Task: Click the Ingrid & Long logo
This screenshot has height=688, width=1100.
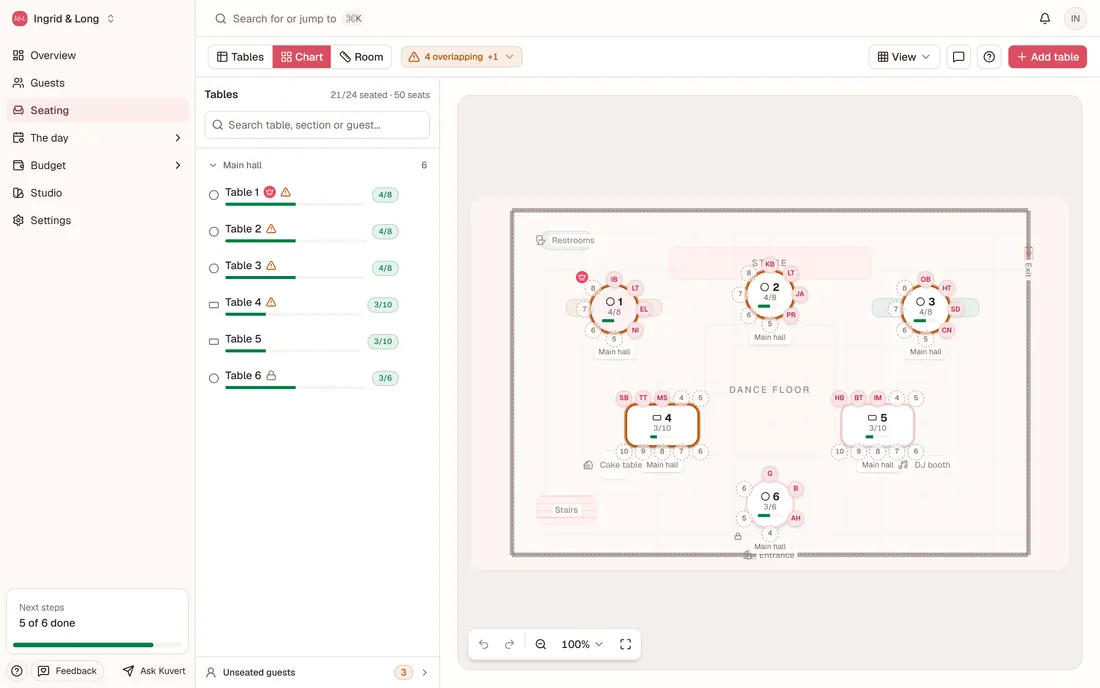Action: point(20,19)
